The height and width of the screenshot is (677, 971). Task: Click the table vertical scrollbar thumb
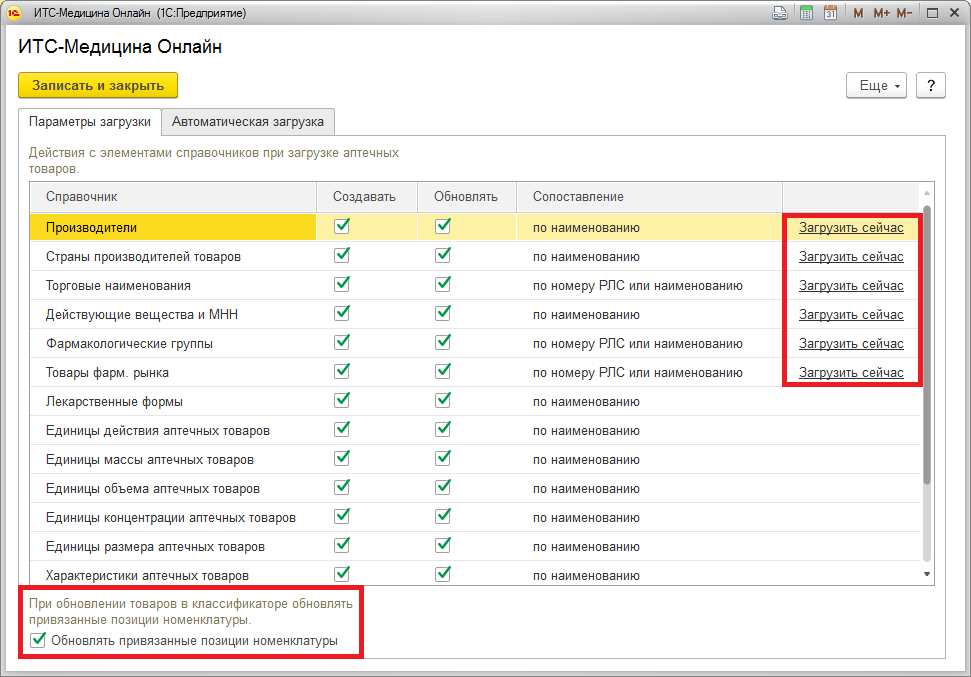[927, 345]
